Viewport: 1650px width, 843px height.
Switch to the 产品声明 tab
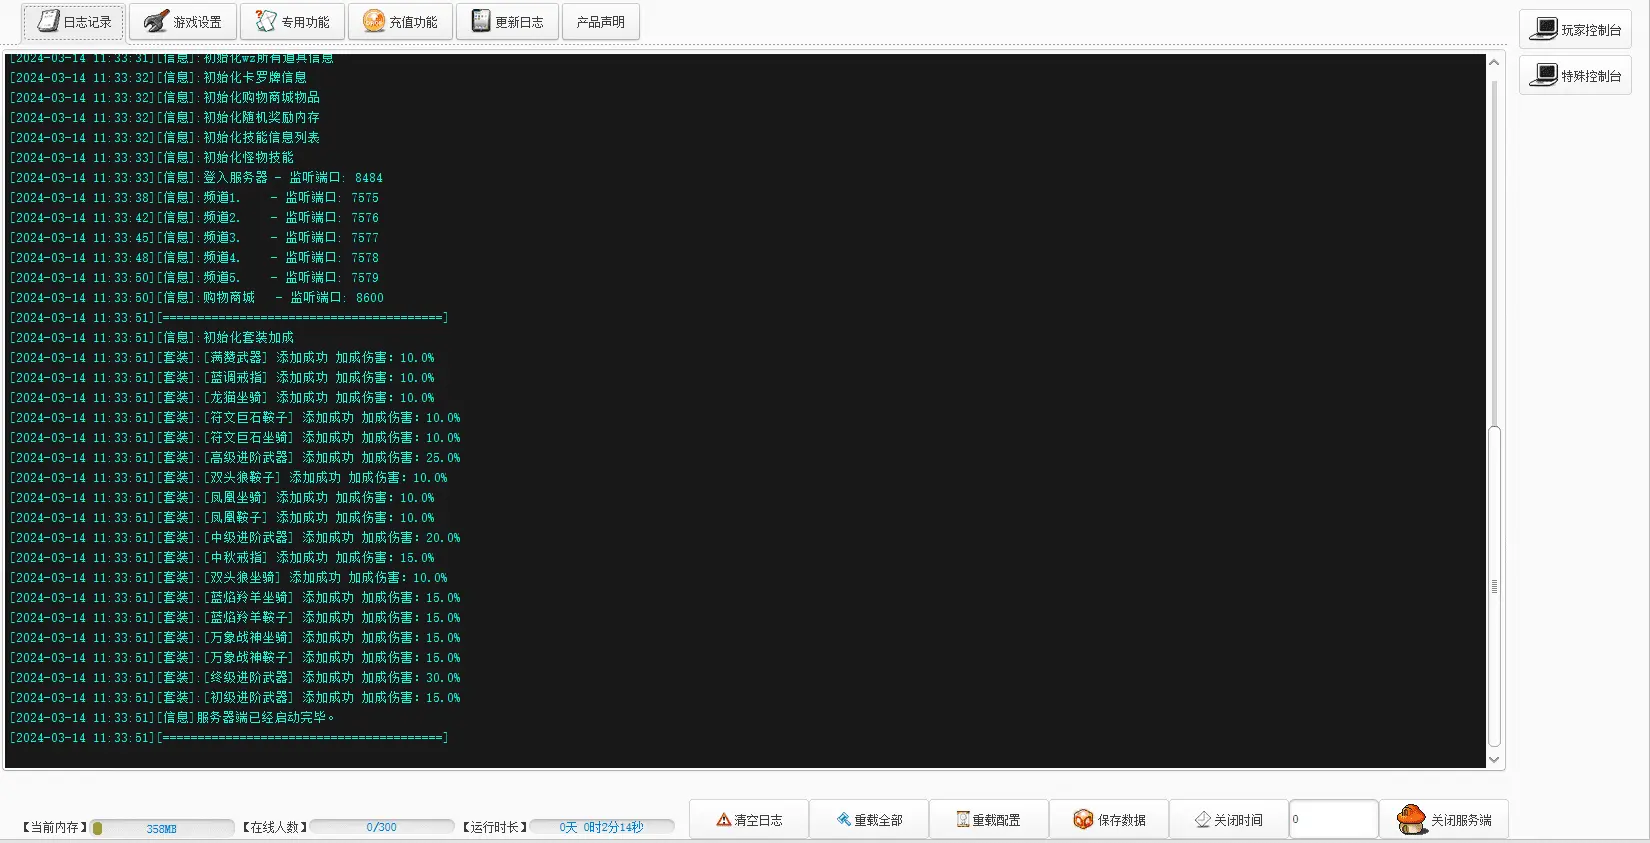click(x=601, y=22)
